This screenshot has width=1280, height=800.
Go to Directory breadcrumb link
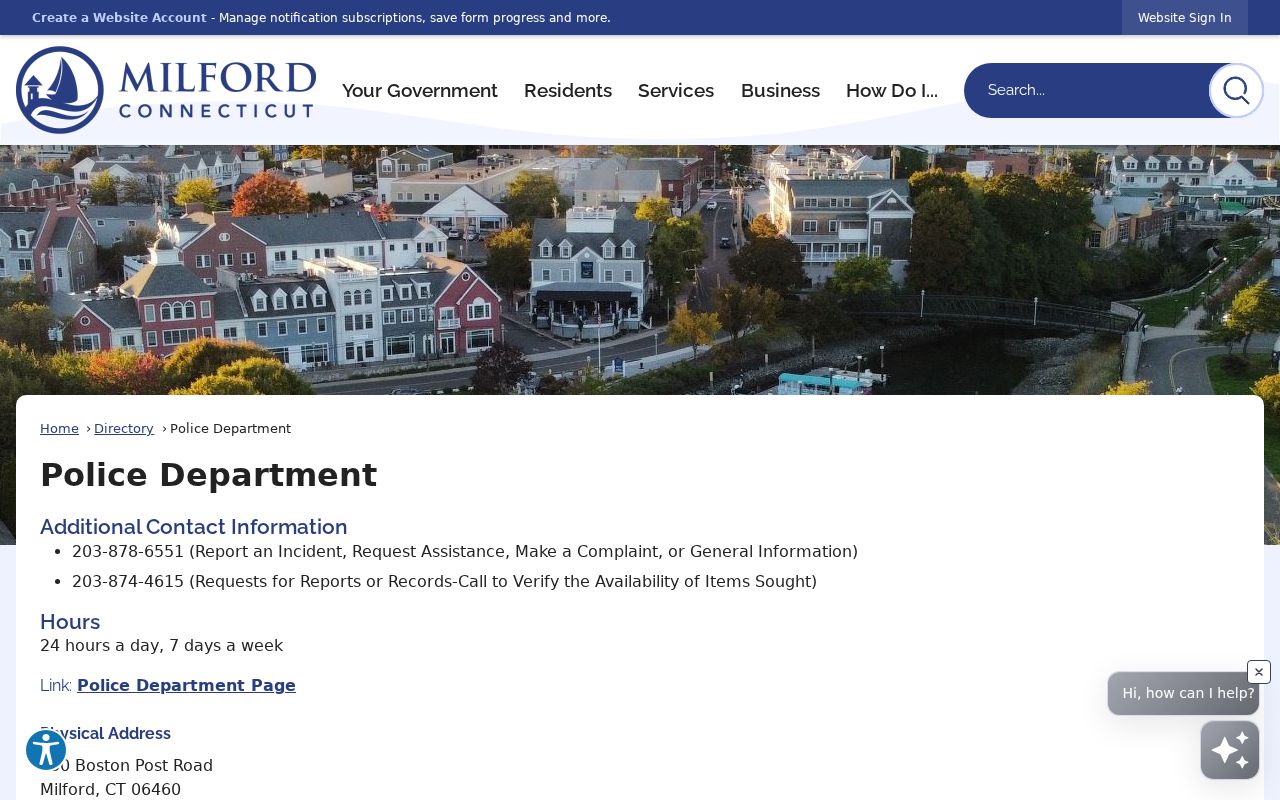point(124,429)
